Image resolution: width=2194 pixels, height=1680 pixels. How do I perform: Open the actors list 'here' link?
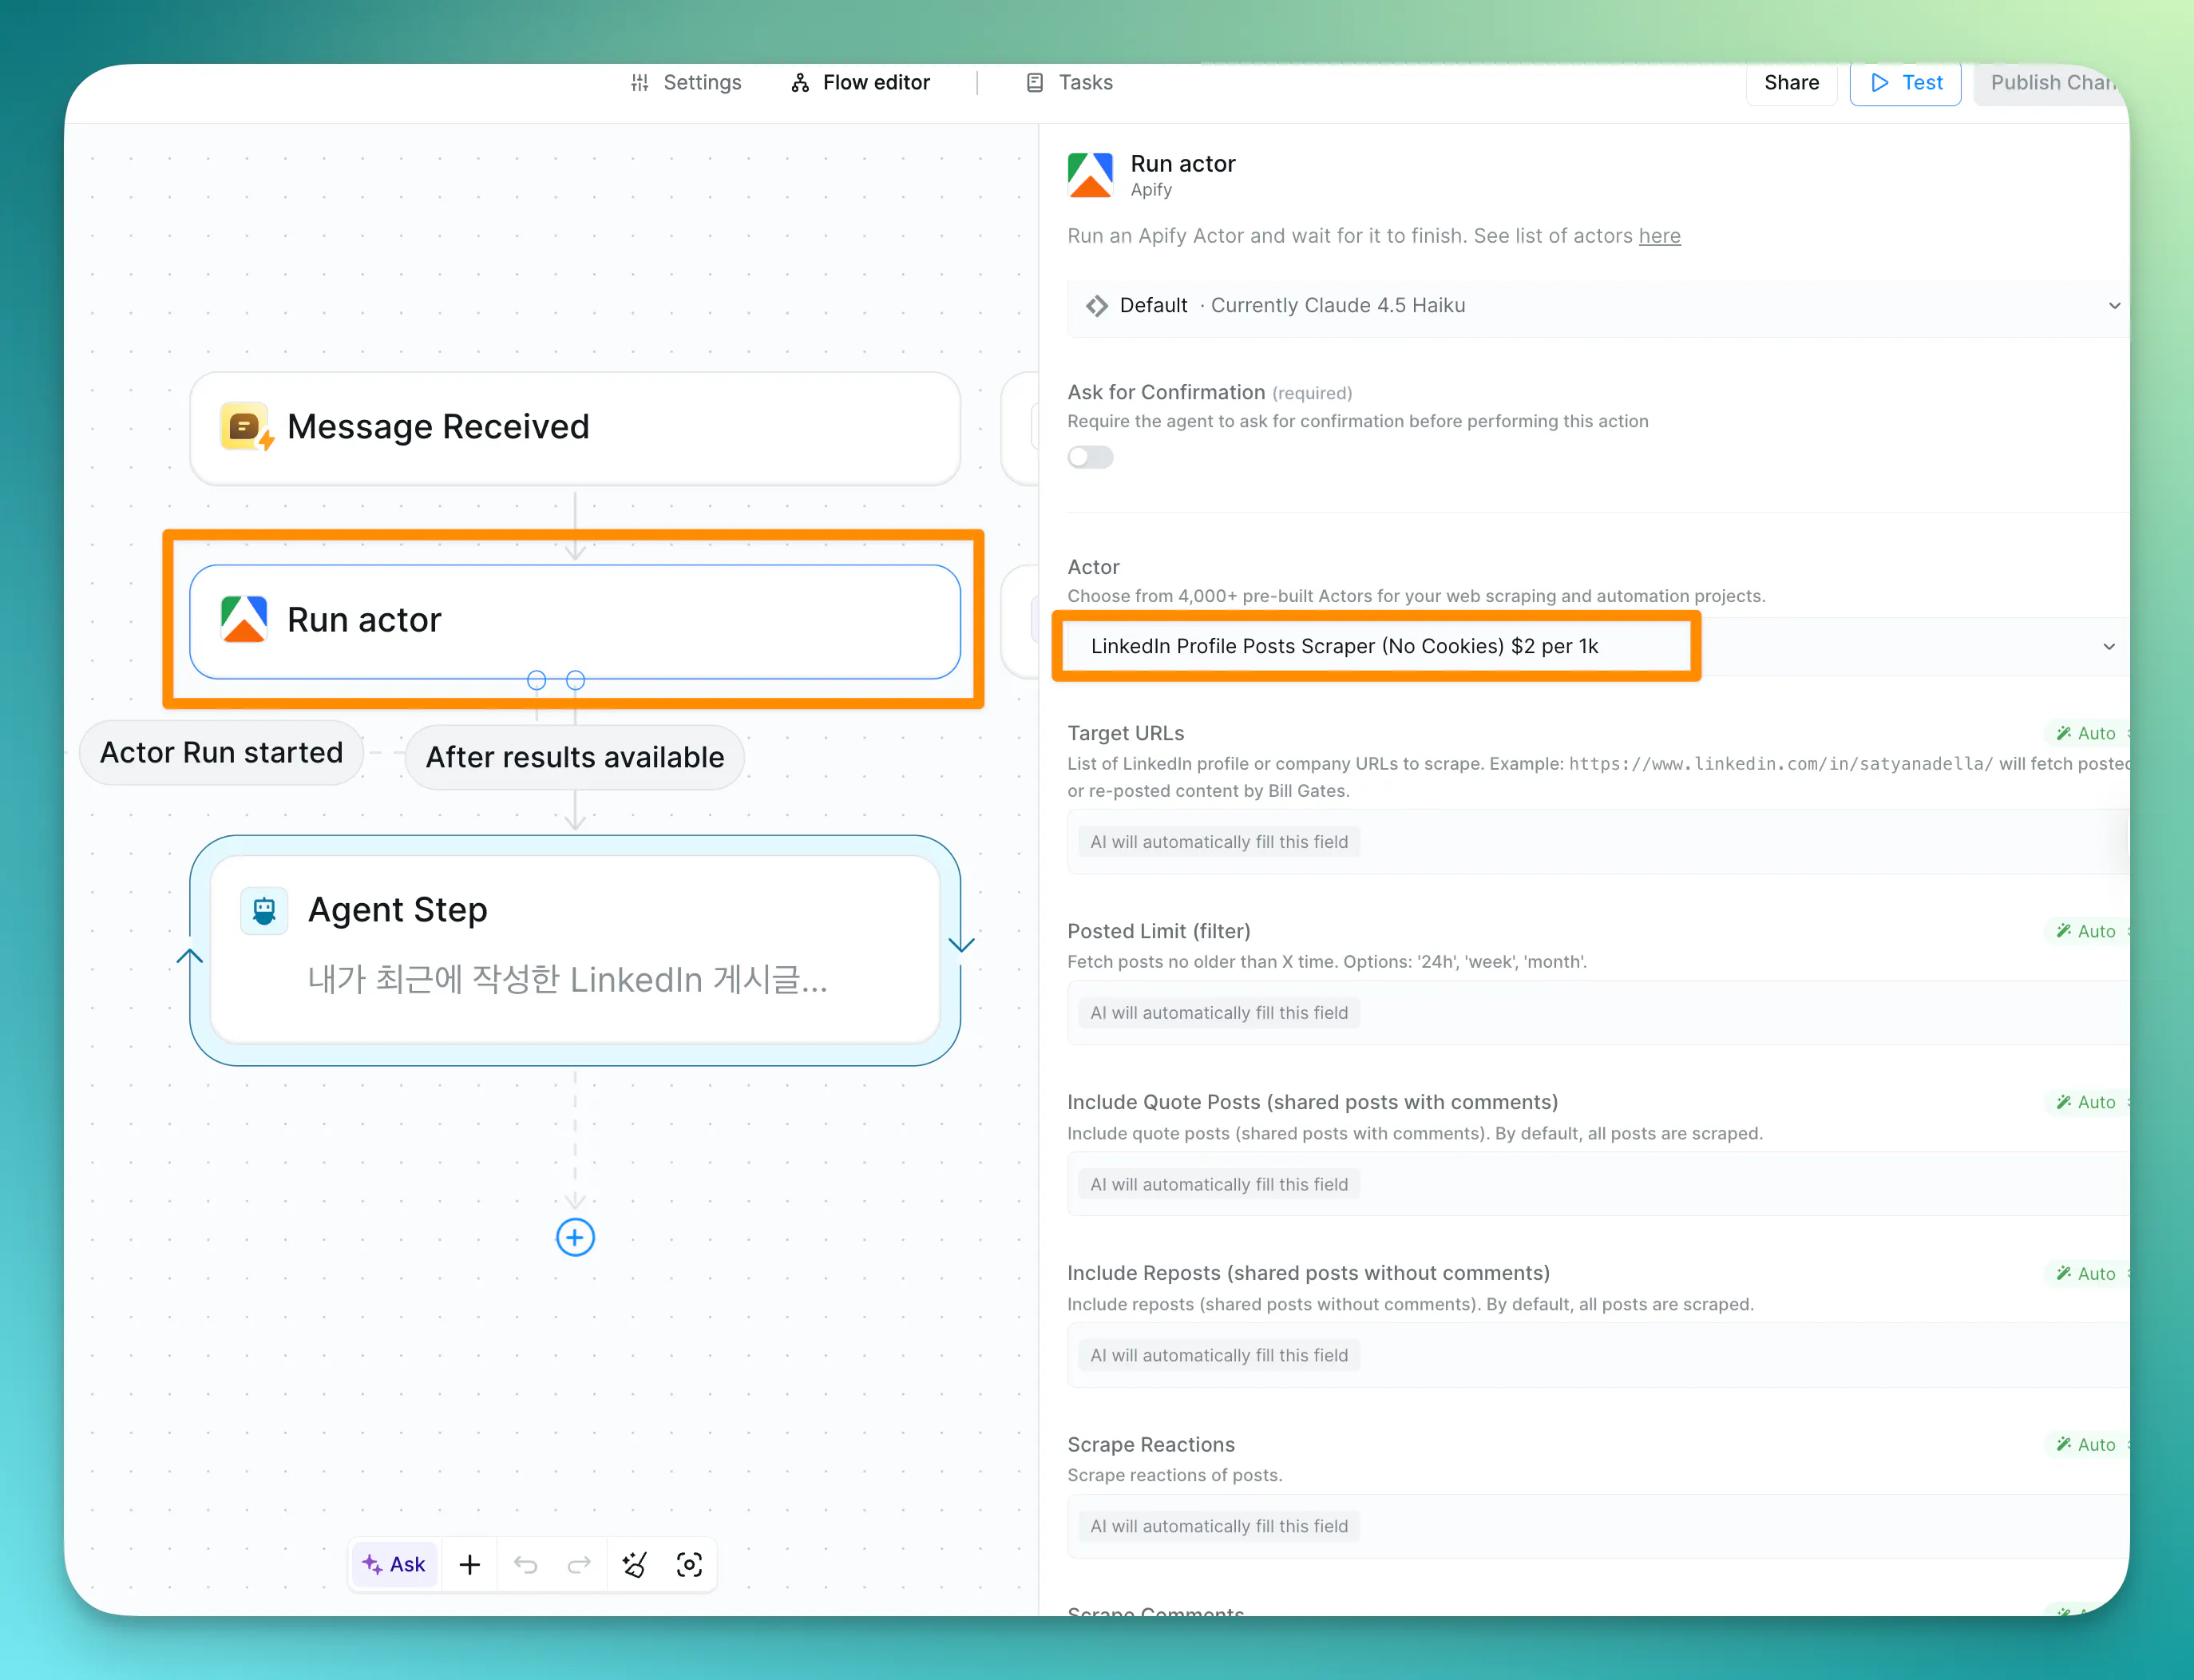point(1659,236)
